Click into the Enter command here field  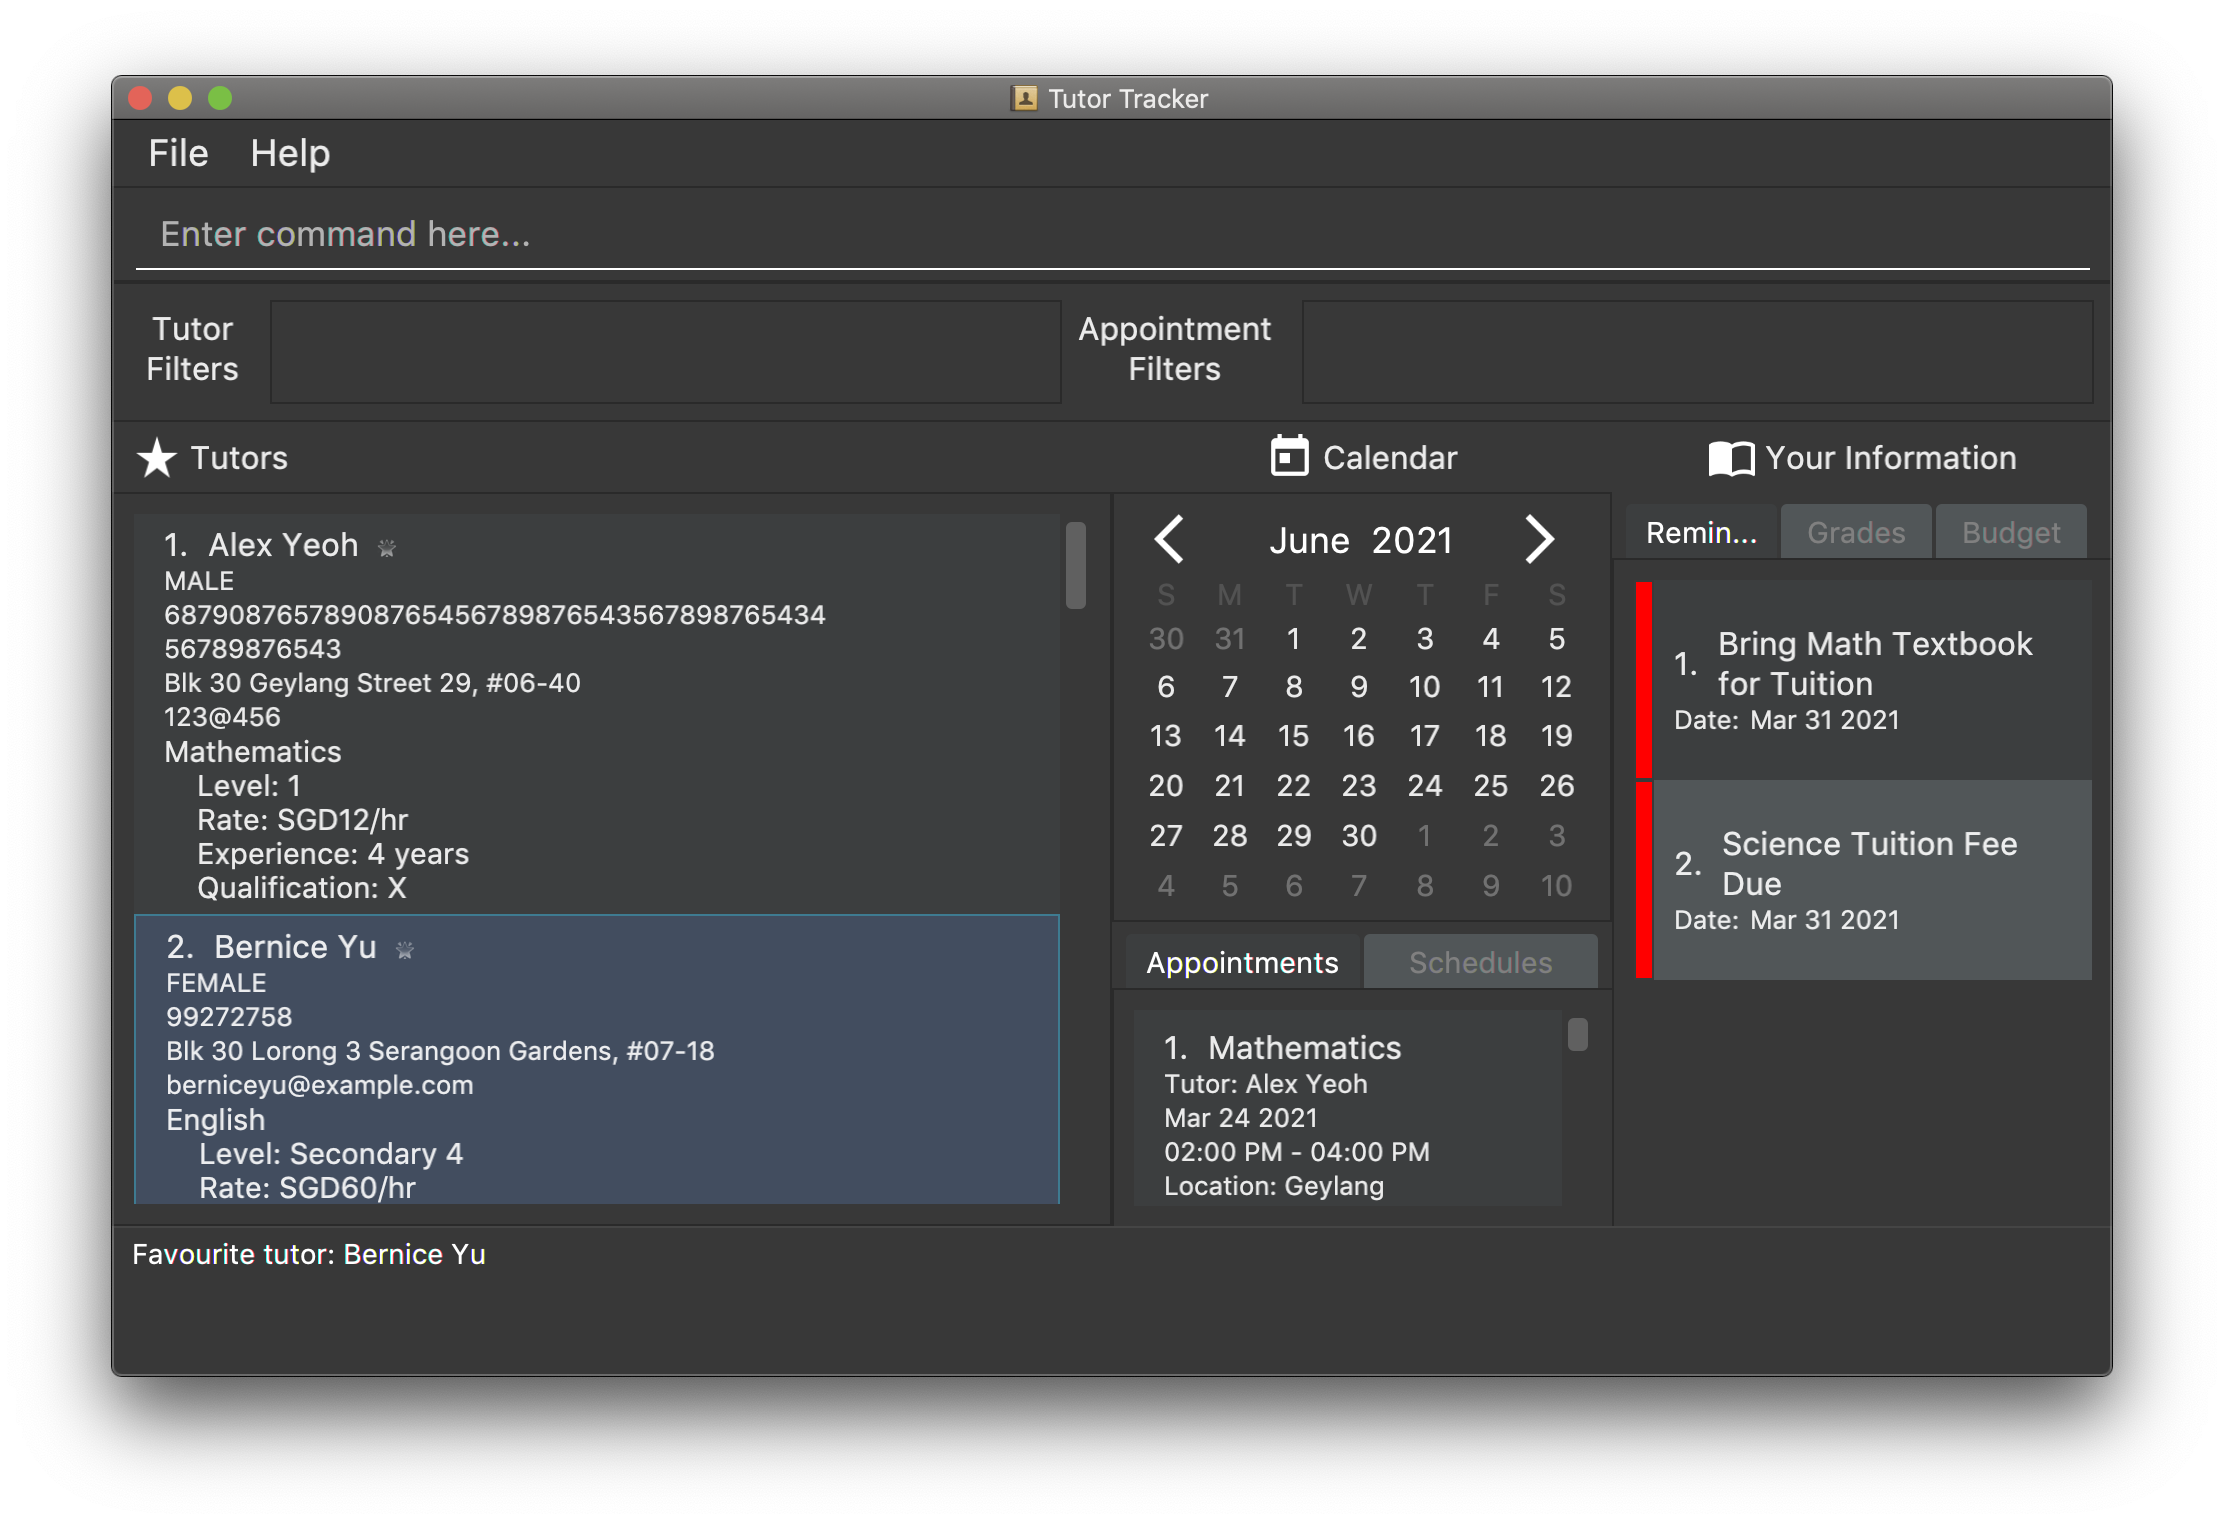pos(1110,234)
